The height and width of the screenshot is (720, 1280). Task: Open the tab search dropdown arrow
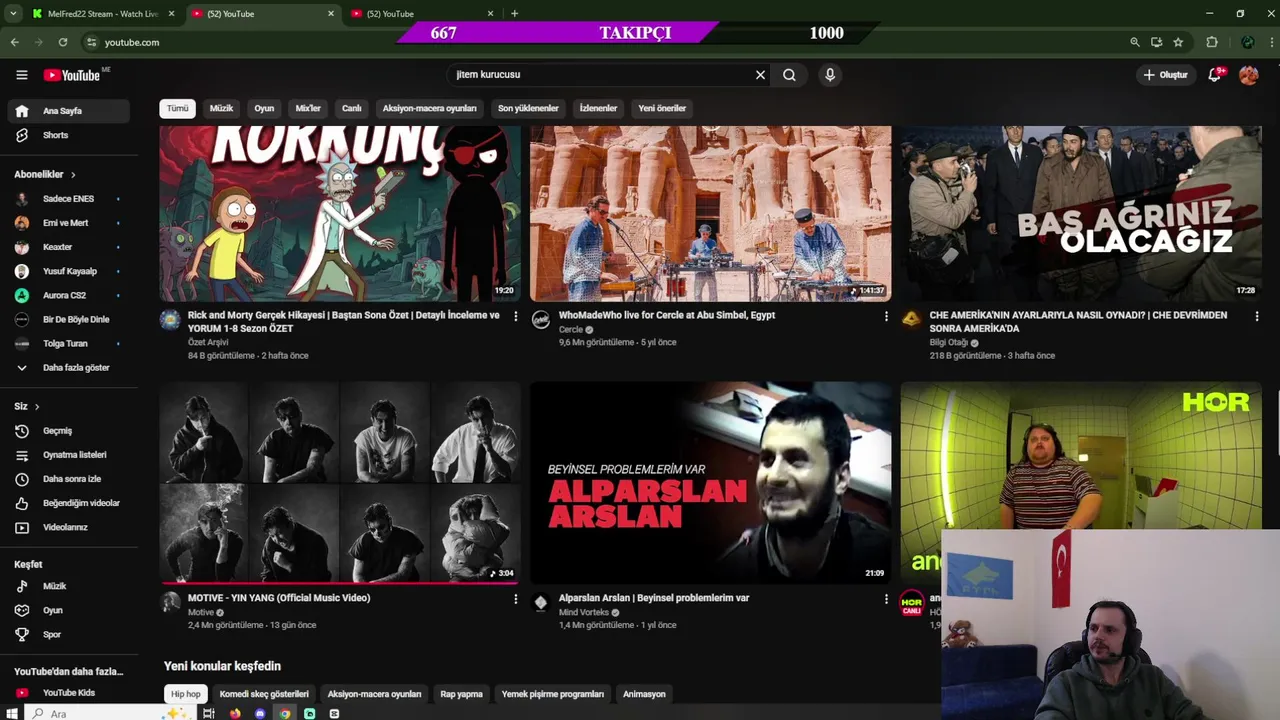13,14
